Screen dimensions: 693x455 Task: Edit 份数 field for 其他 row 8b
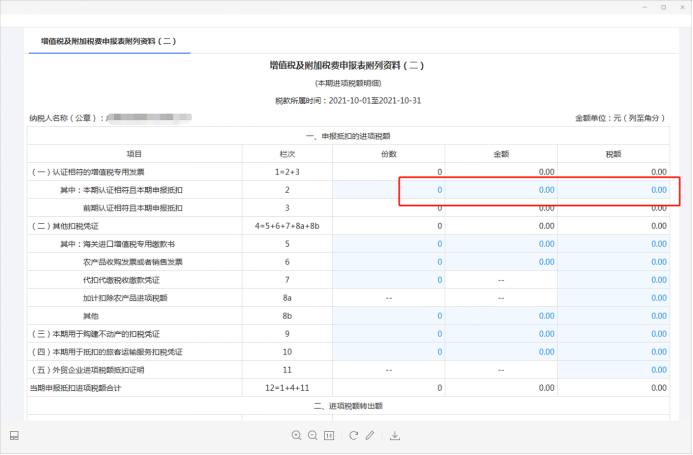[388, 316]
